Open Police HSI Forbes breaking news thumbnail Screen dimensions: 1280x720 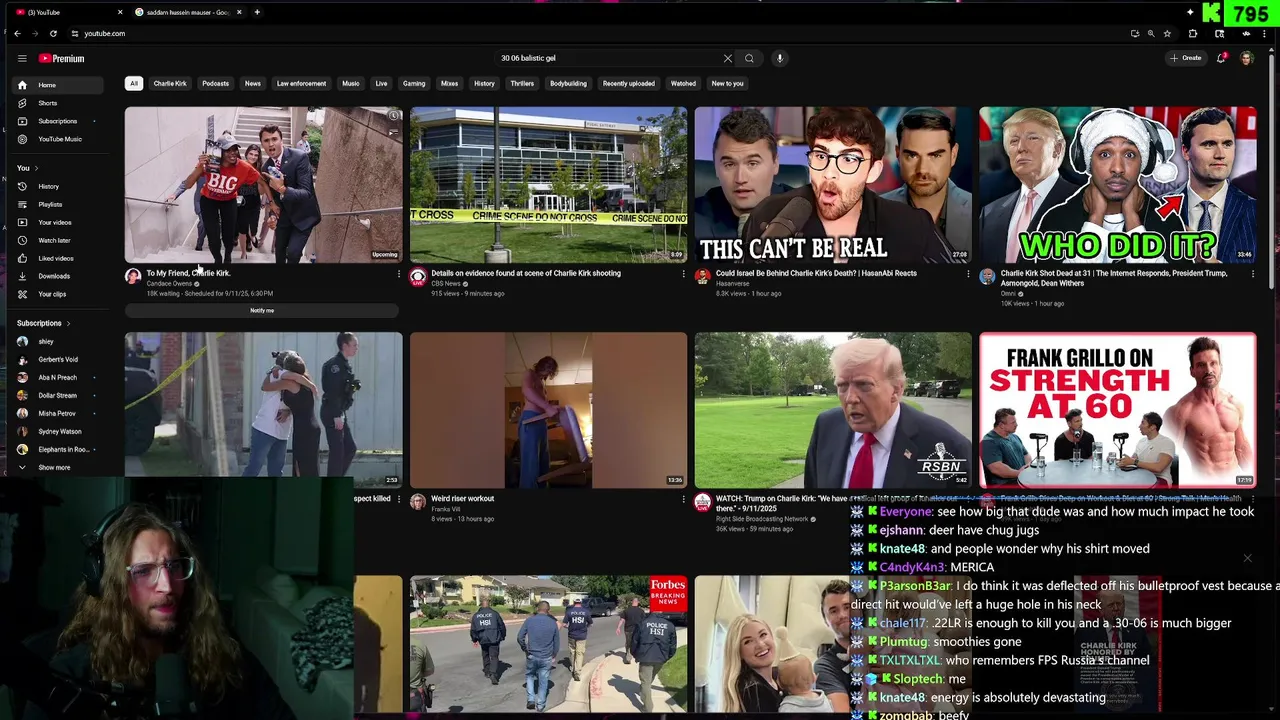tap(548, 644)
